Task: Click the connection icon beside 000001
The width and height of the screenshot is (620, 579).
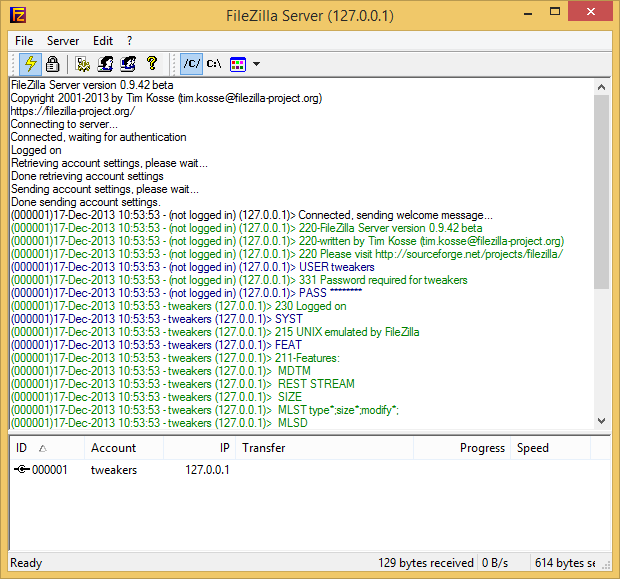Action: click(x=22, y=469)
